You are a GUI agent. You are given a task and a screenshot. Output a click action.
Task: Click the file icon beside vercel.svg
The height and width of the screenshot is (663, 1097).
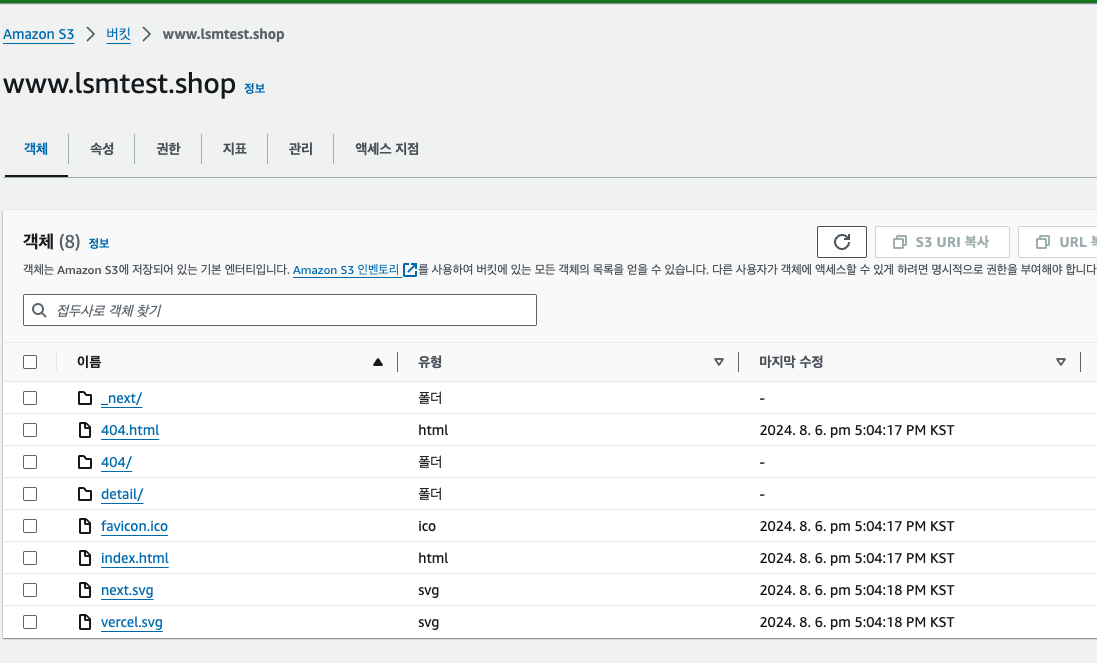85,622
